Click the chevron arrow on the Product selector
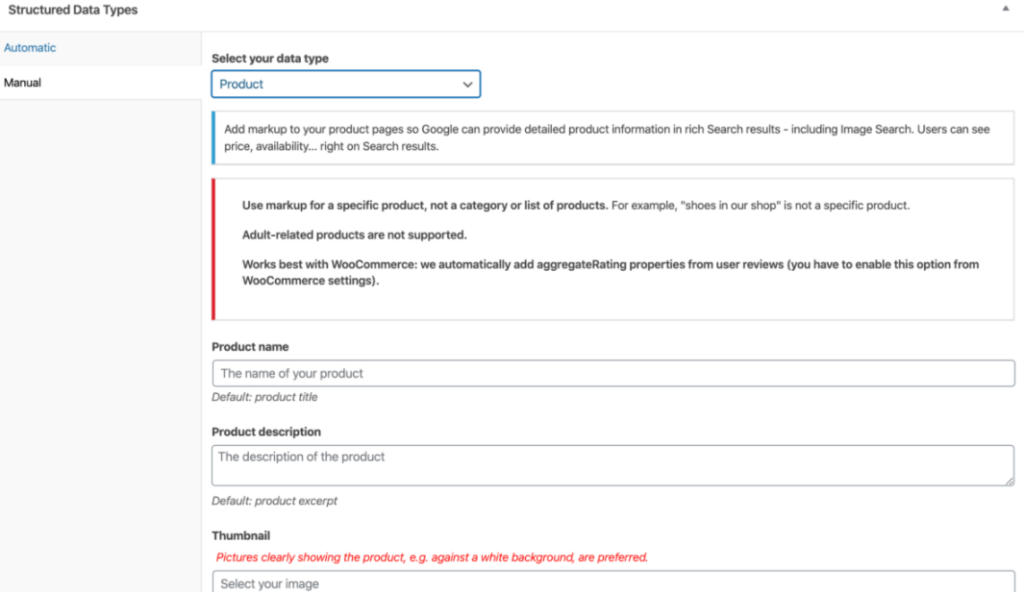Screen dimensions: 1024x592 pos(467,84)
